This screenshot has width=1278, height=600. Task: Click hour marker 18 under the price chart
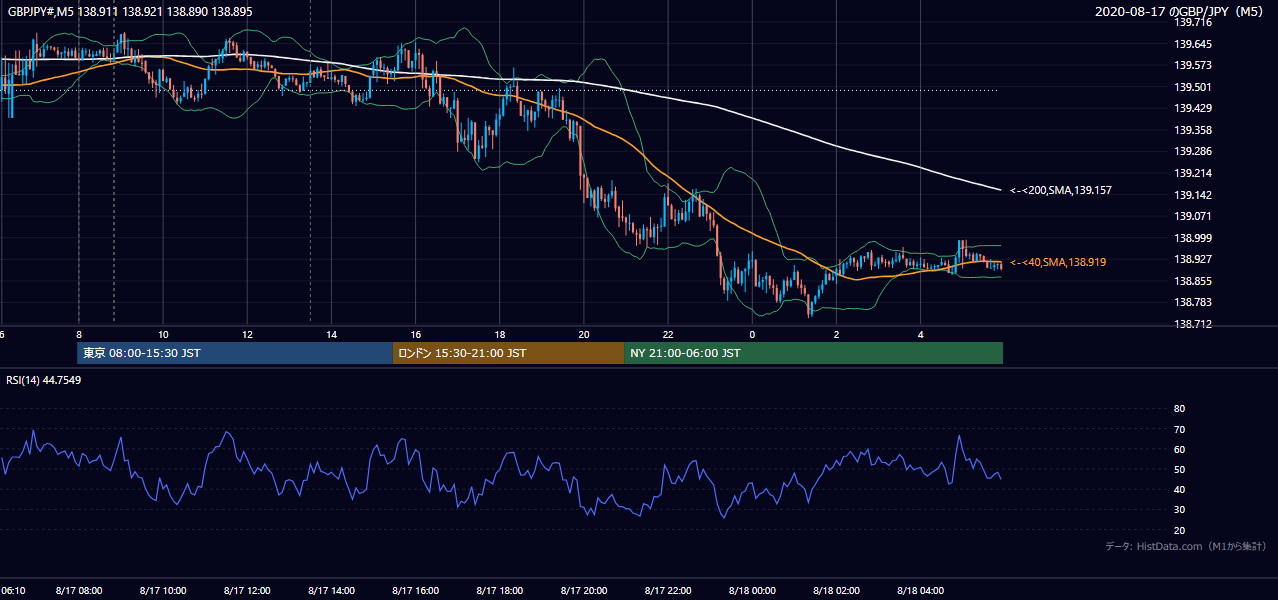click(499, 335)
